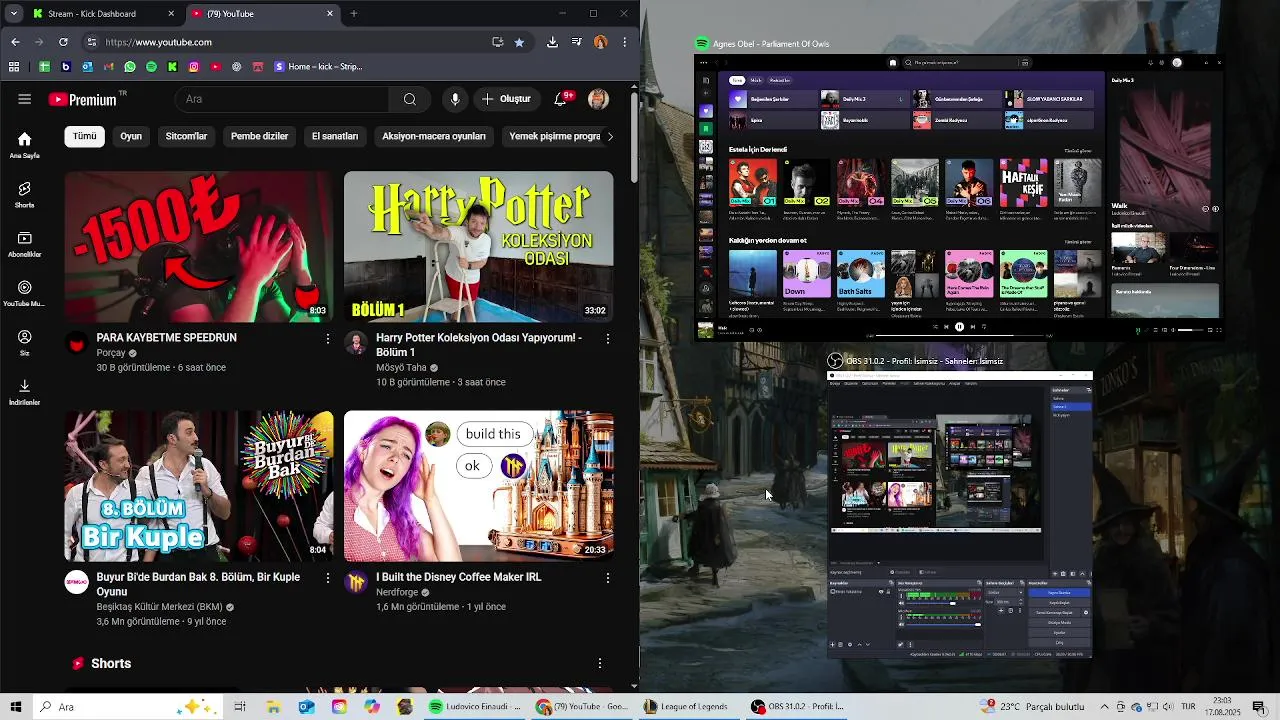1280x720 pixels.
Task: Click the WhatsApp bookmark in bookmarks bar
Action: [x=130, y=67]
